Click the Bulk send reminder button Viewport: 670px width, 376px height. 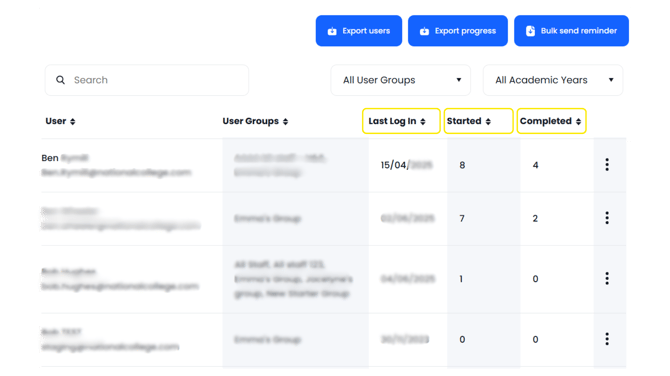(571, 31)
